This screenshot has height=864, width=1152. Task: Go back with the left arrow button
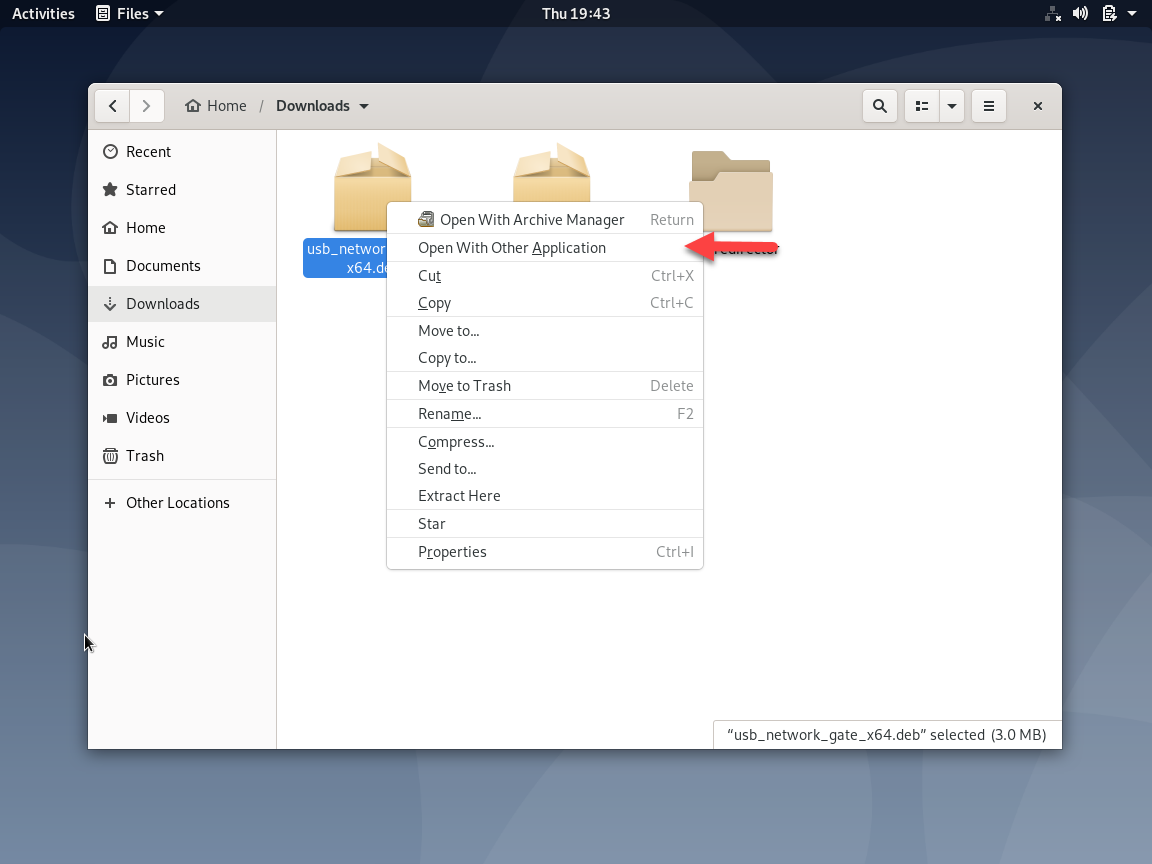click(113, 106)
